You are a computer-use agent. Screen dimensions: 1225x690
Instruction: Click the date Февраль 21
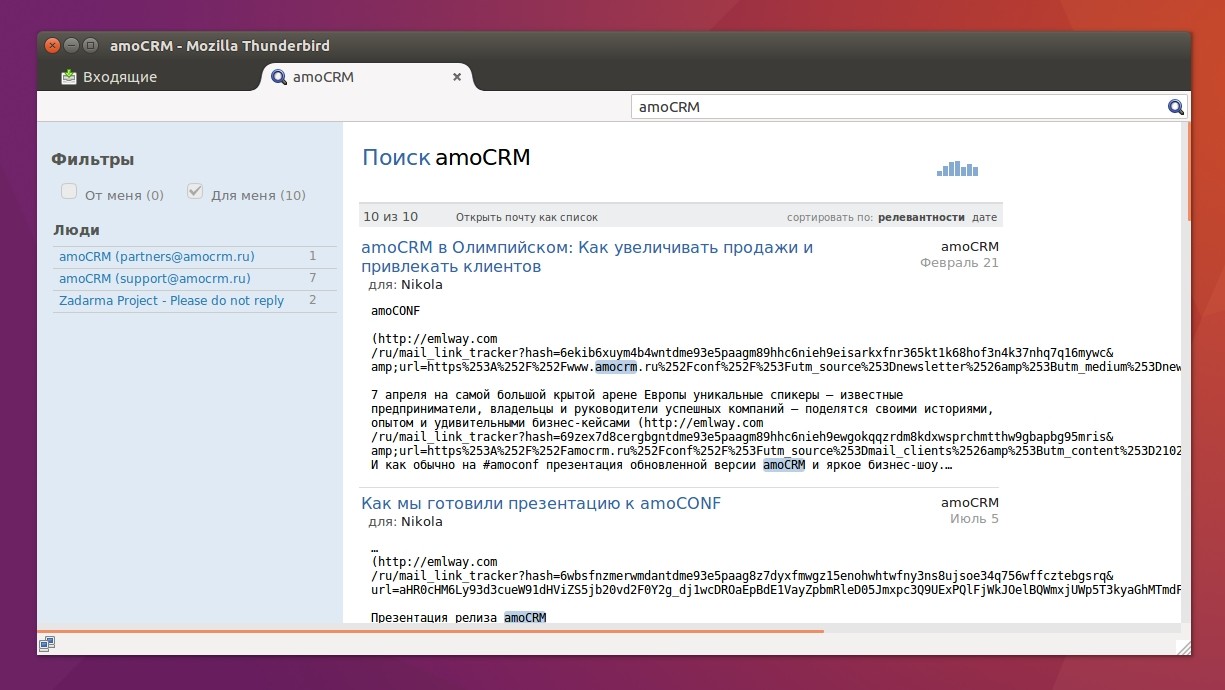click(959, 263)
